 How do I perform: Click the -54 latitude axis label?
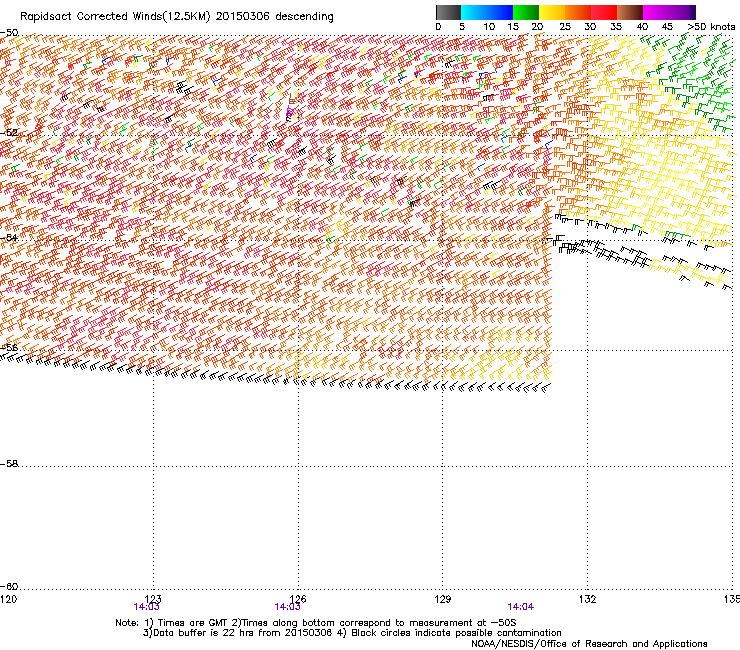click(9, 237)
